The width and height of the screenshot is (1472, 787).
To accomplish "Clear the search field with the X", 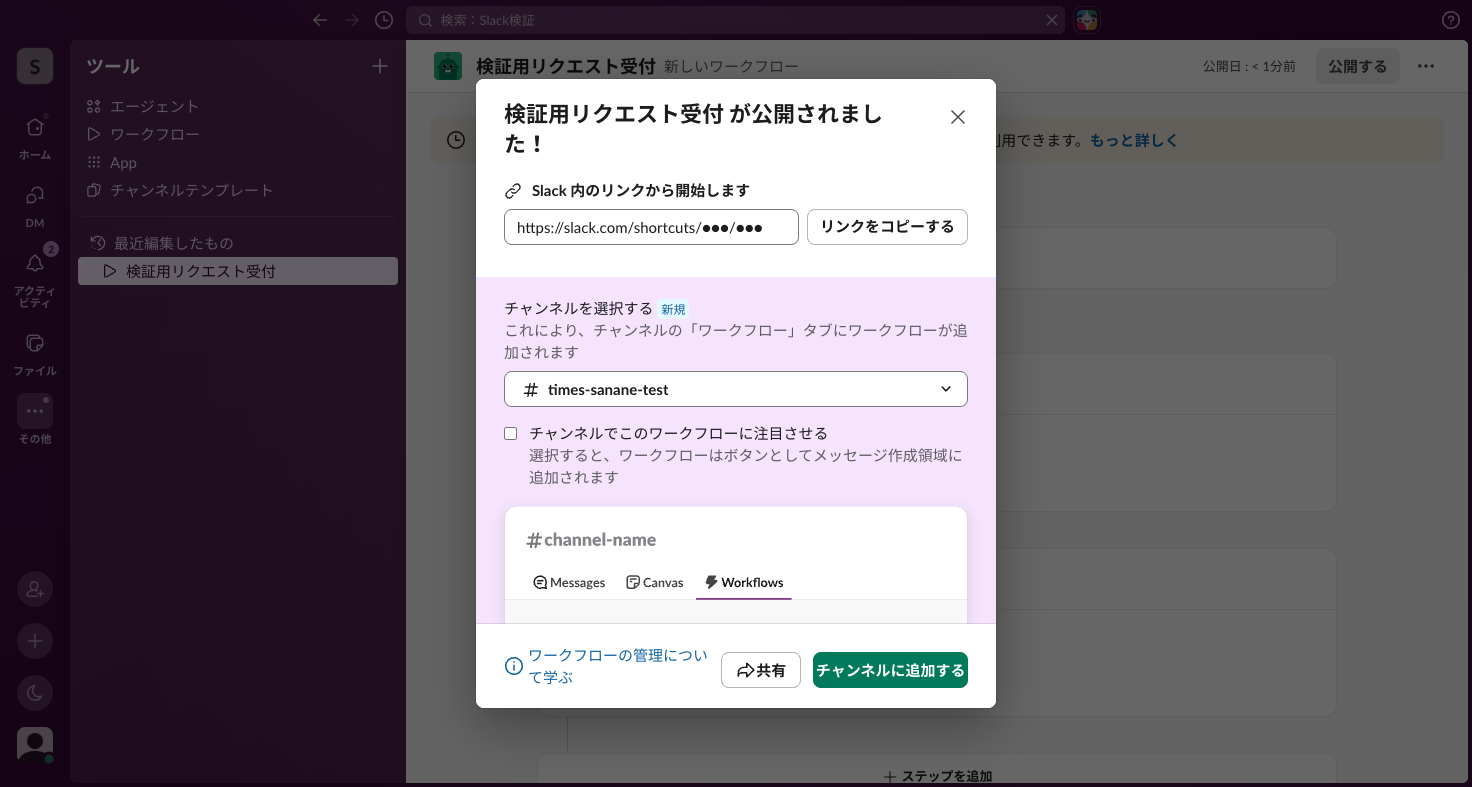I will 1052,20.
